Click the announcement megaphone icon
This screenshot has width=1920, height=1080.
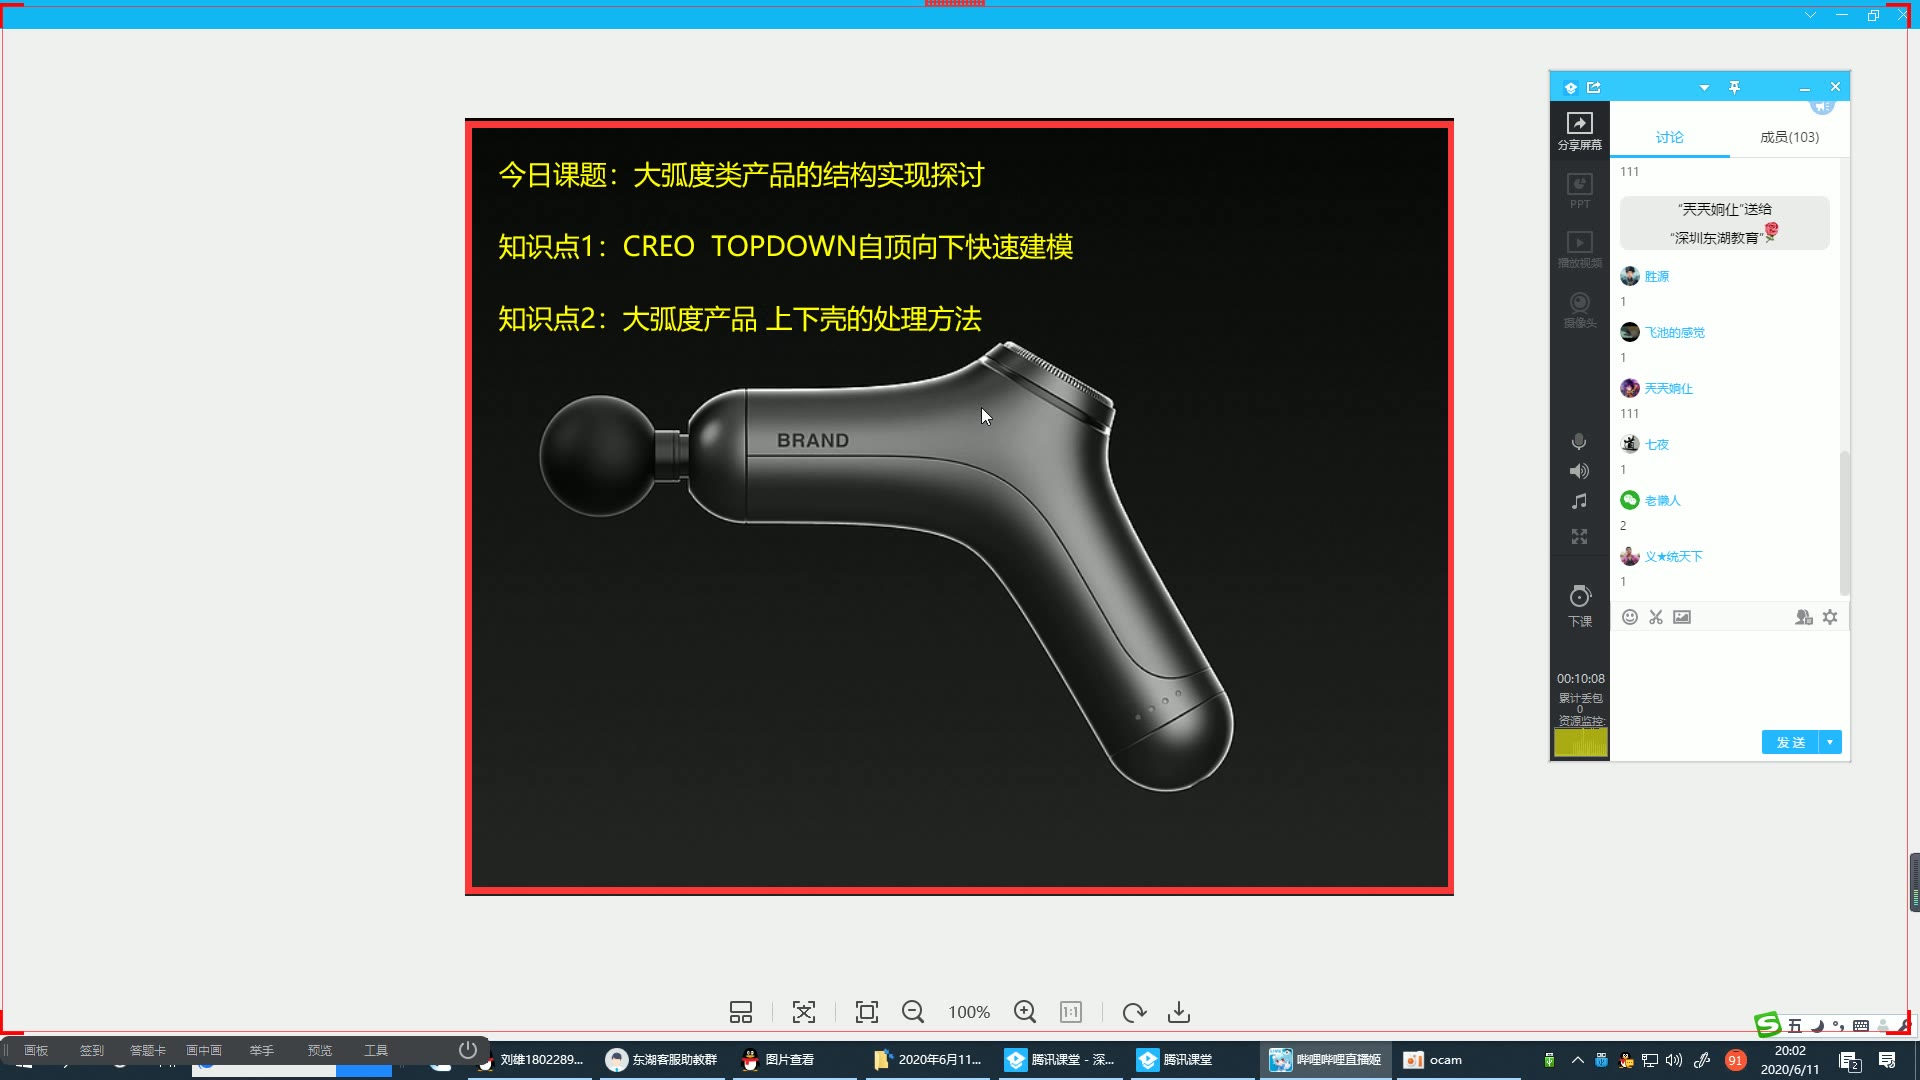(1822, 106)
